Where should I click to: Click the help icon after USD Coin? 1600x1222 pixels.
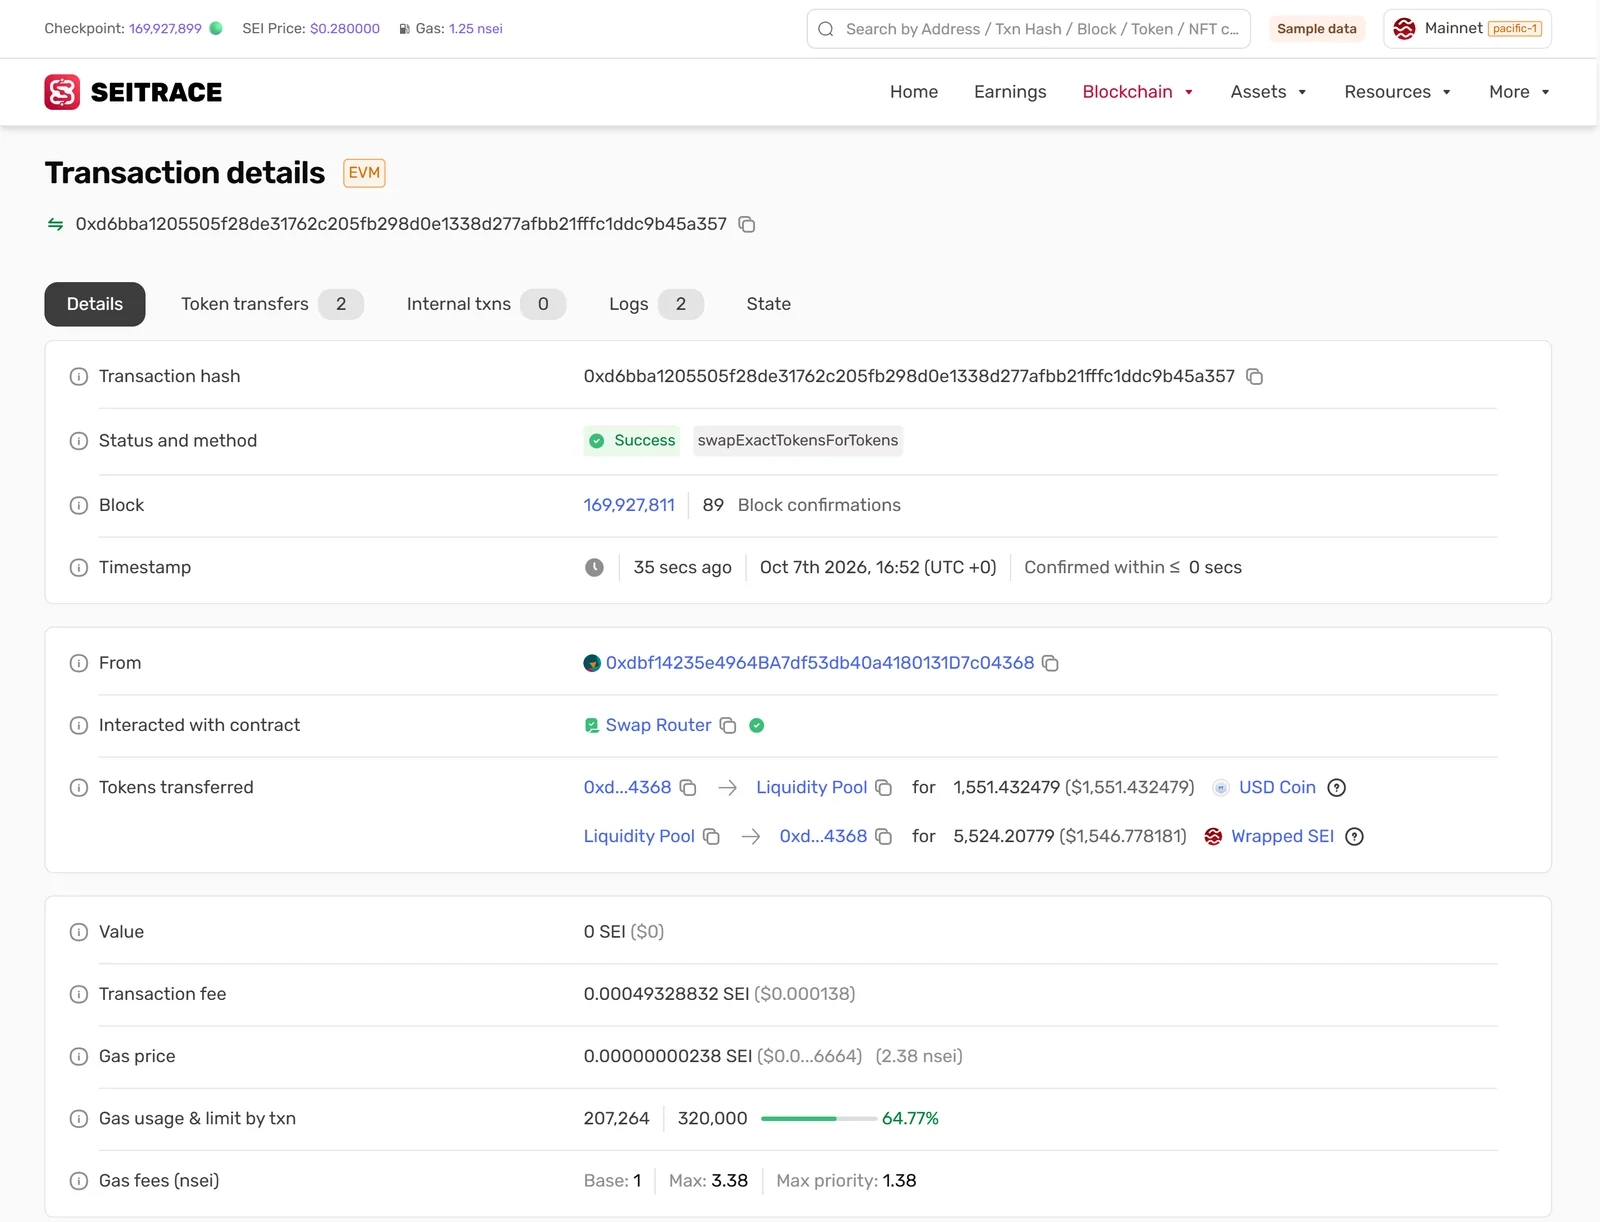tap(1336, 788)
